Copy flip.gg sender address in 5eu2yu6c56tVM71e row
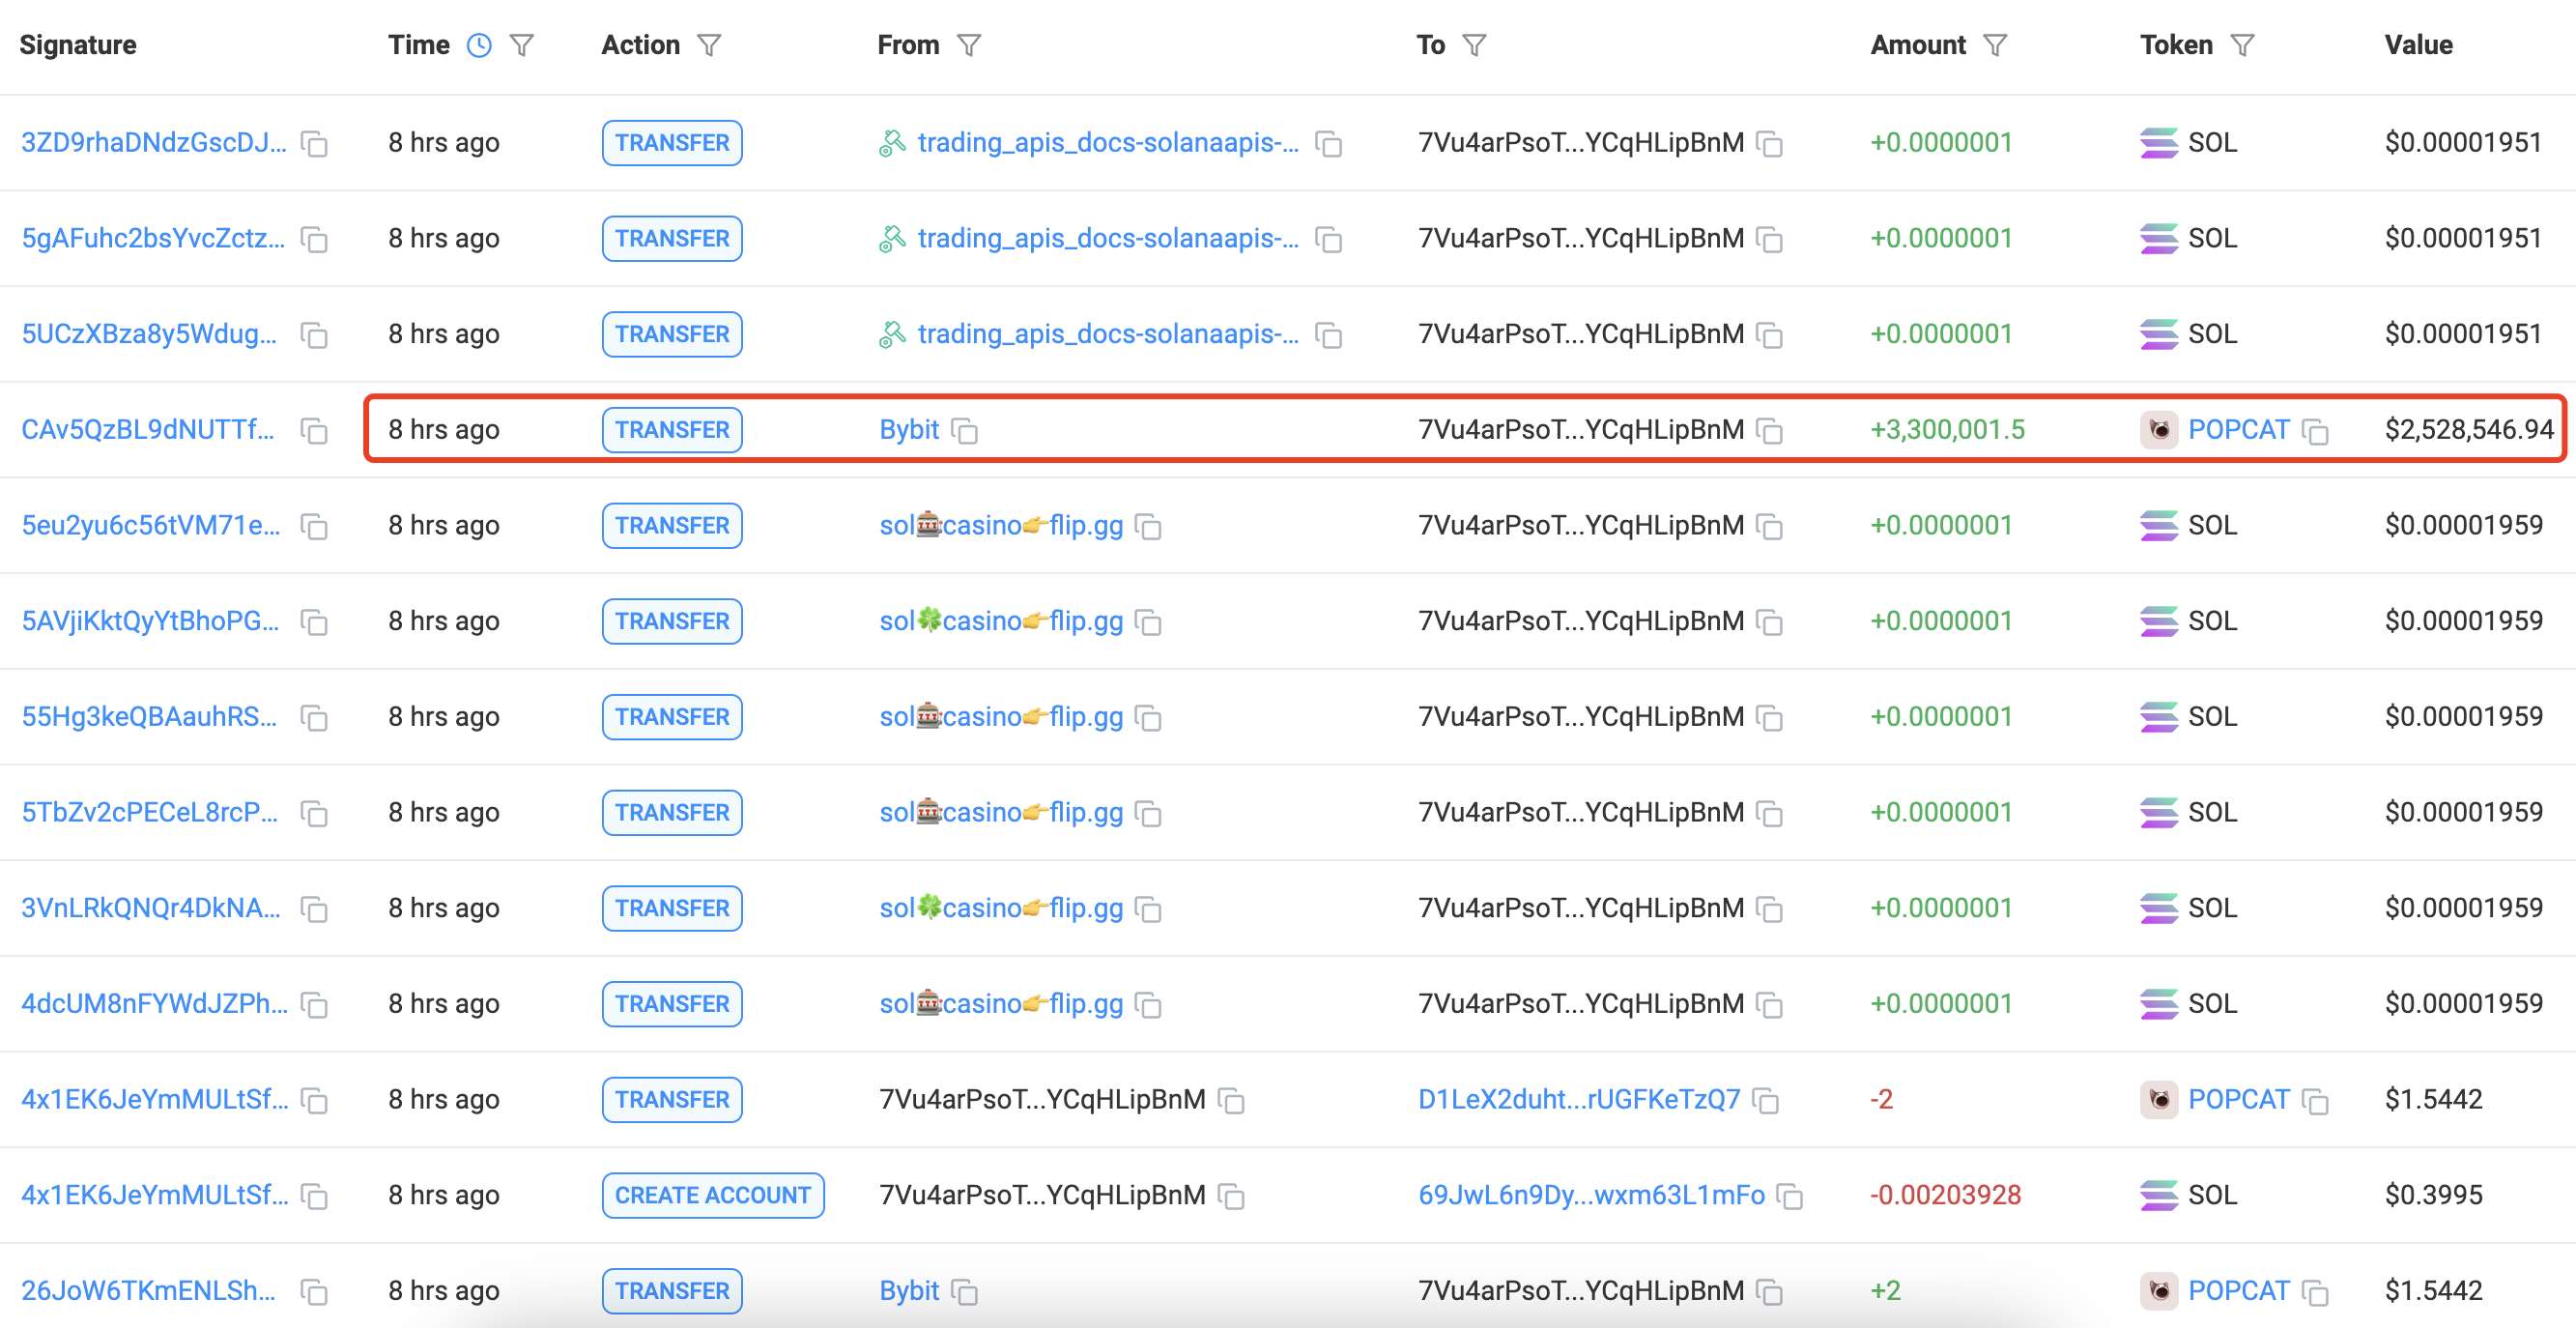 click(1148, 527)
